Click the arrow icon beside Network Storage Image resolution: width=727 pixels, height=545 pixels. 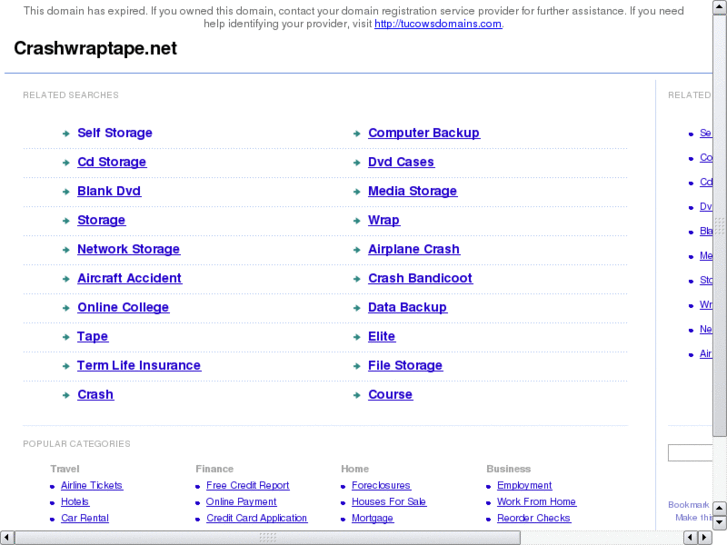point(66,250)
